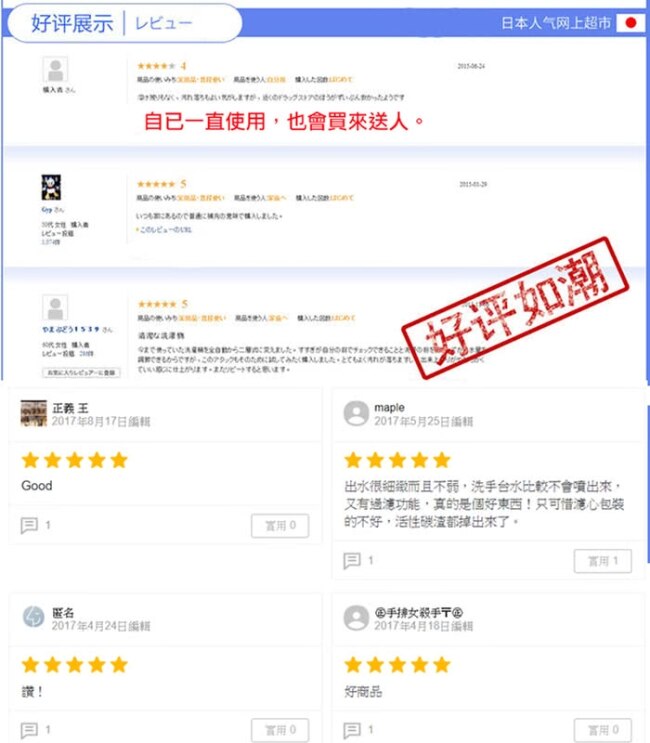Click maple's gray avatar icon
Image resolution: width=650 pixels, height=743 pixels.
click(356, 413)
